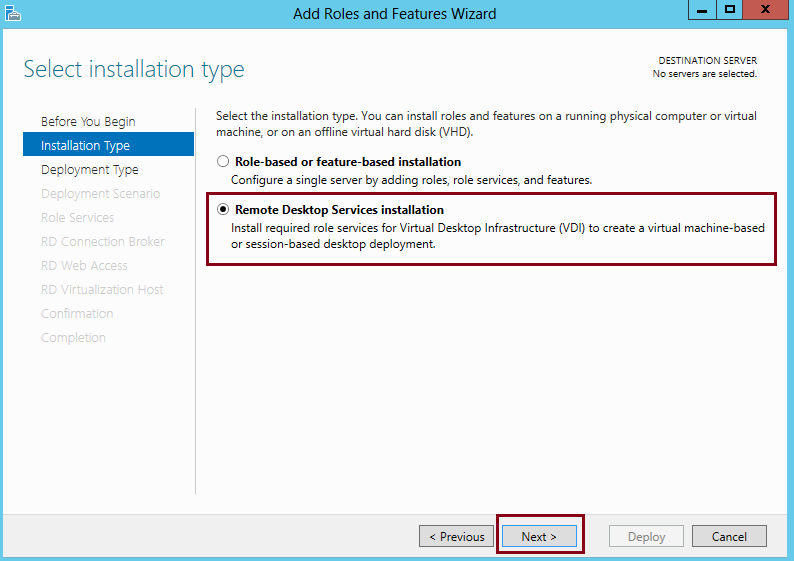The width and height of the screenshot is (794, 561).
Task: Open the Deployment Type step
Action: (x=90, y=170)
